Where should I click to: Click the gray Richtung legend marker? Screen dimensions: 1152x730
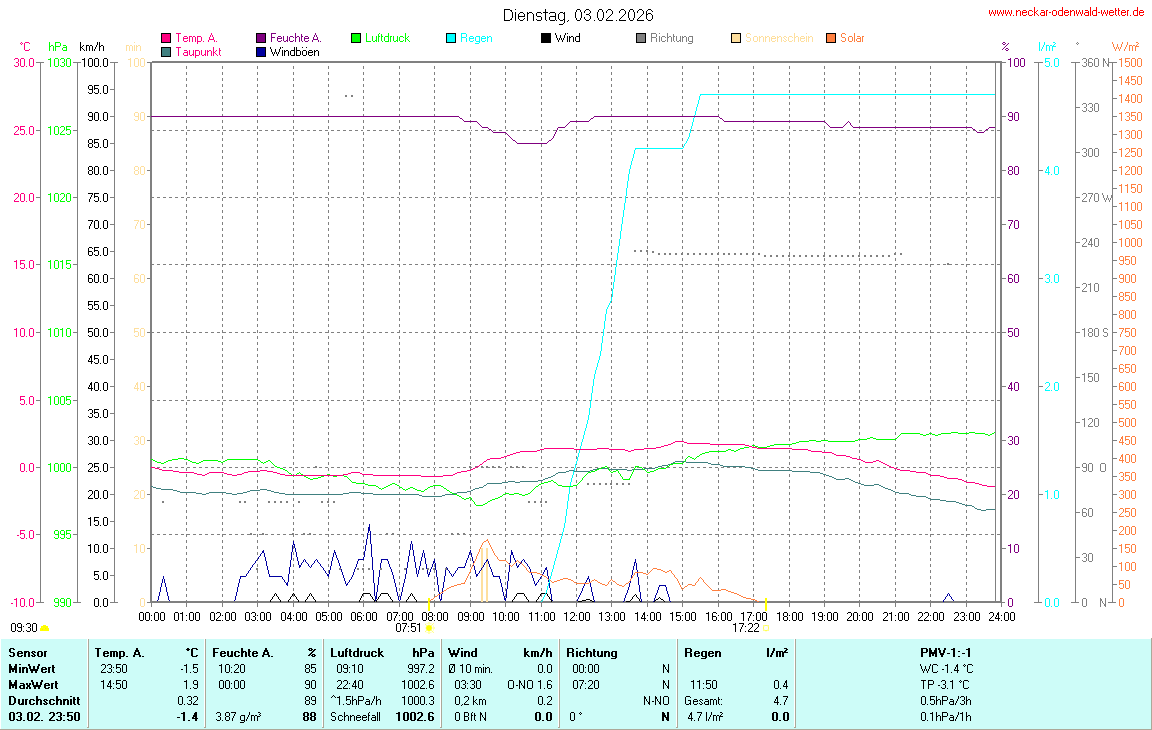[x=641, y=38]
